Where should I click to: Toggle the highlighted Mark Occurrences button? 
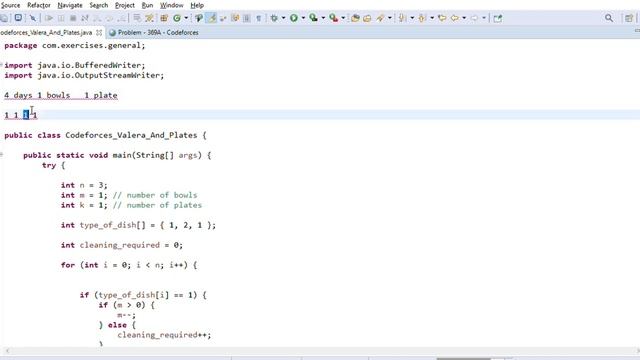click(211, 18)
